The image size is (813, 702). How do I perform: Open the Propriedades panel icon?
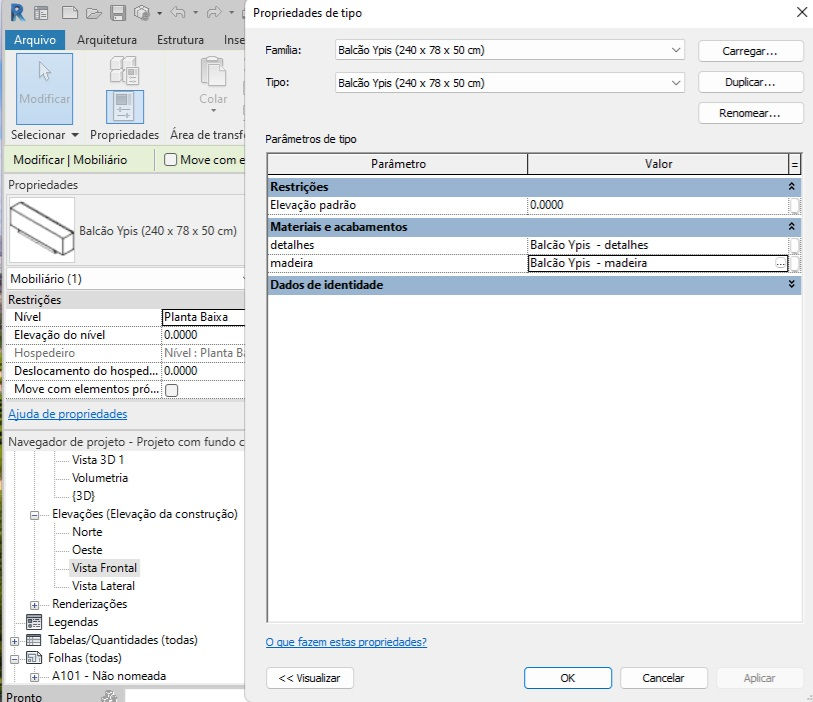coord(124,106)
